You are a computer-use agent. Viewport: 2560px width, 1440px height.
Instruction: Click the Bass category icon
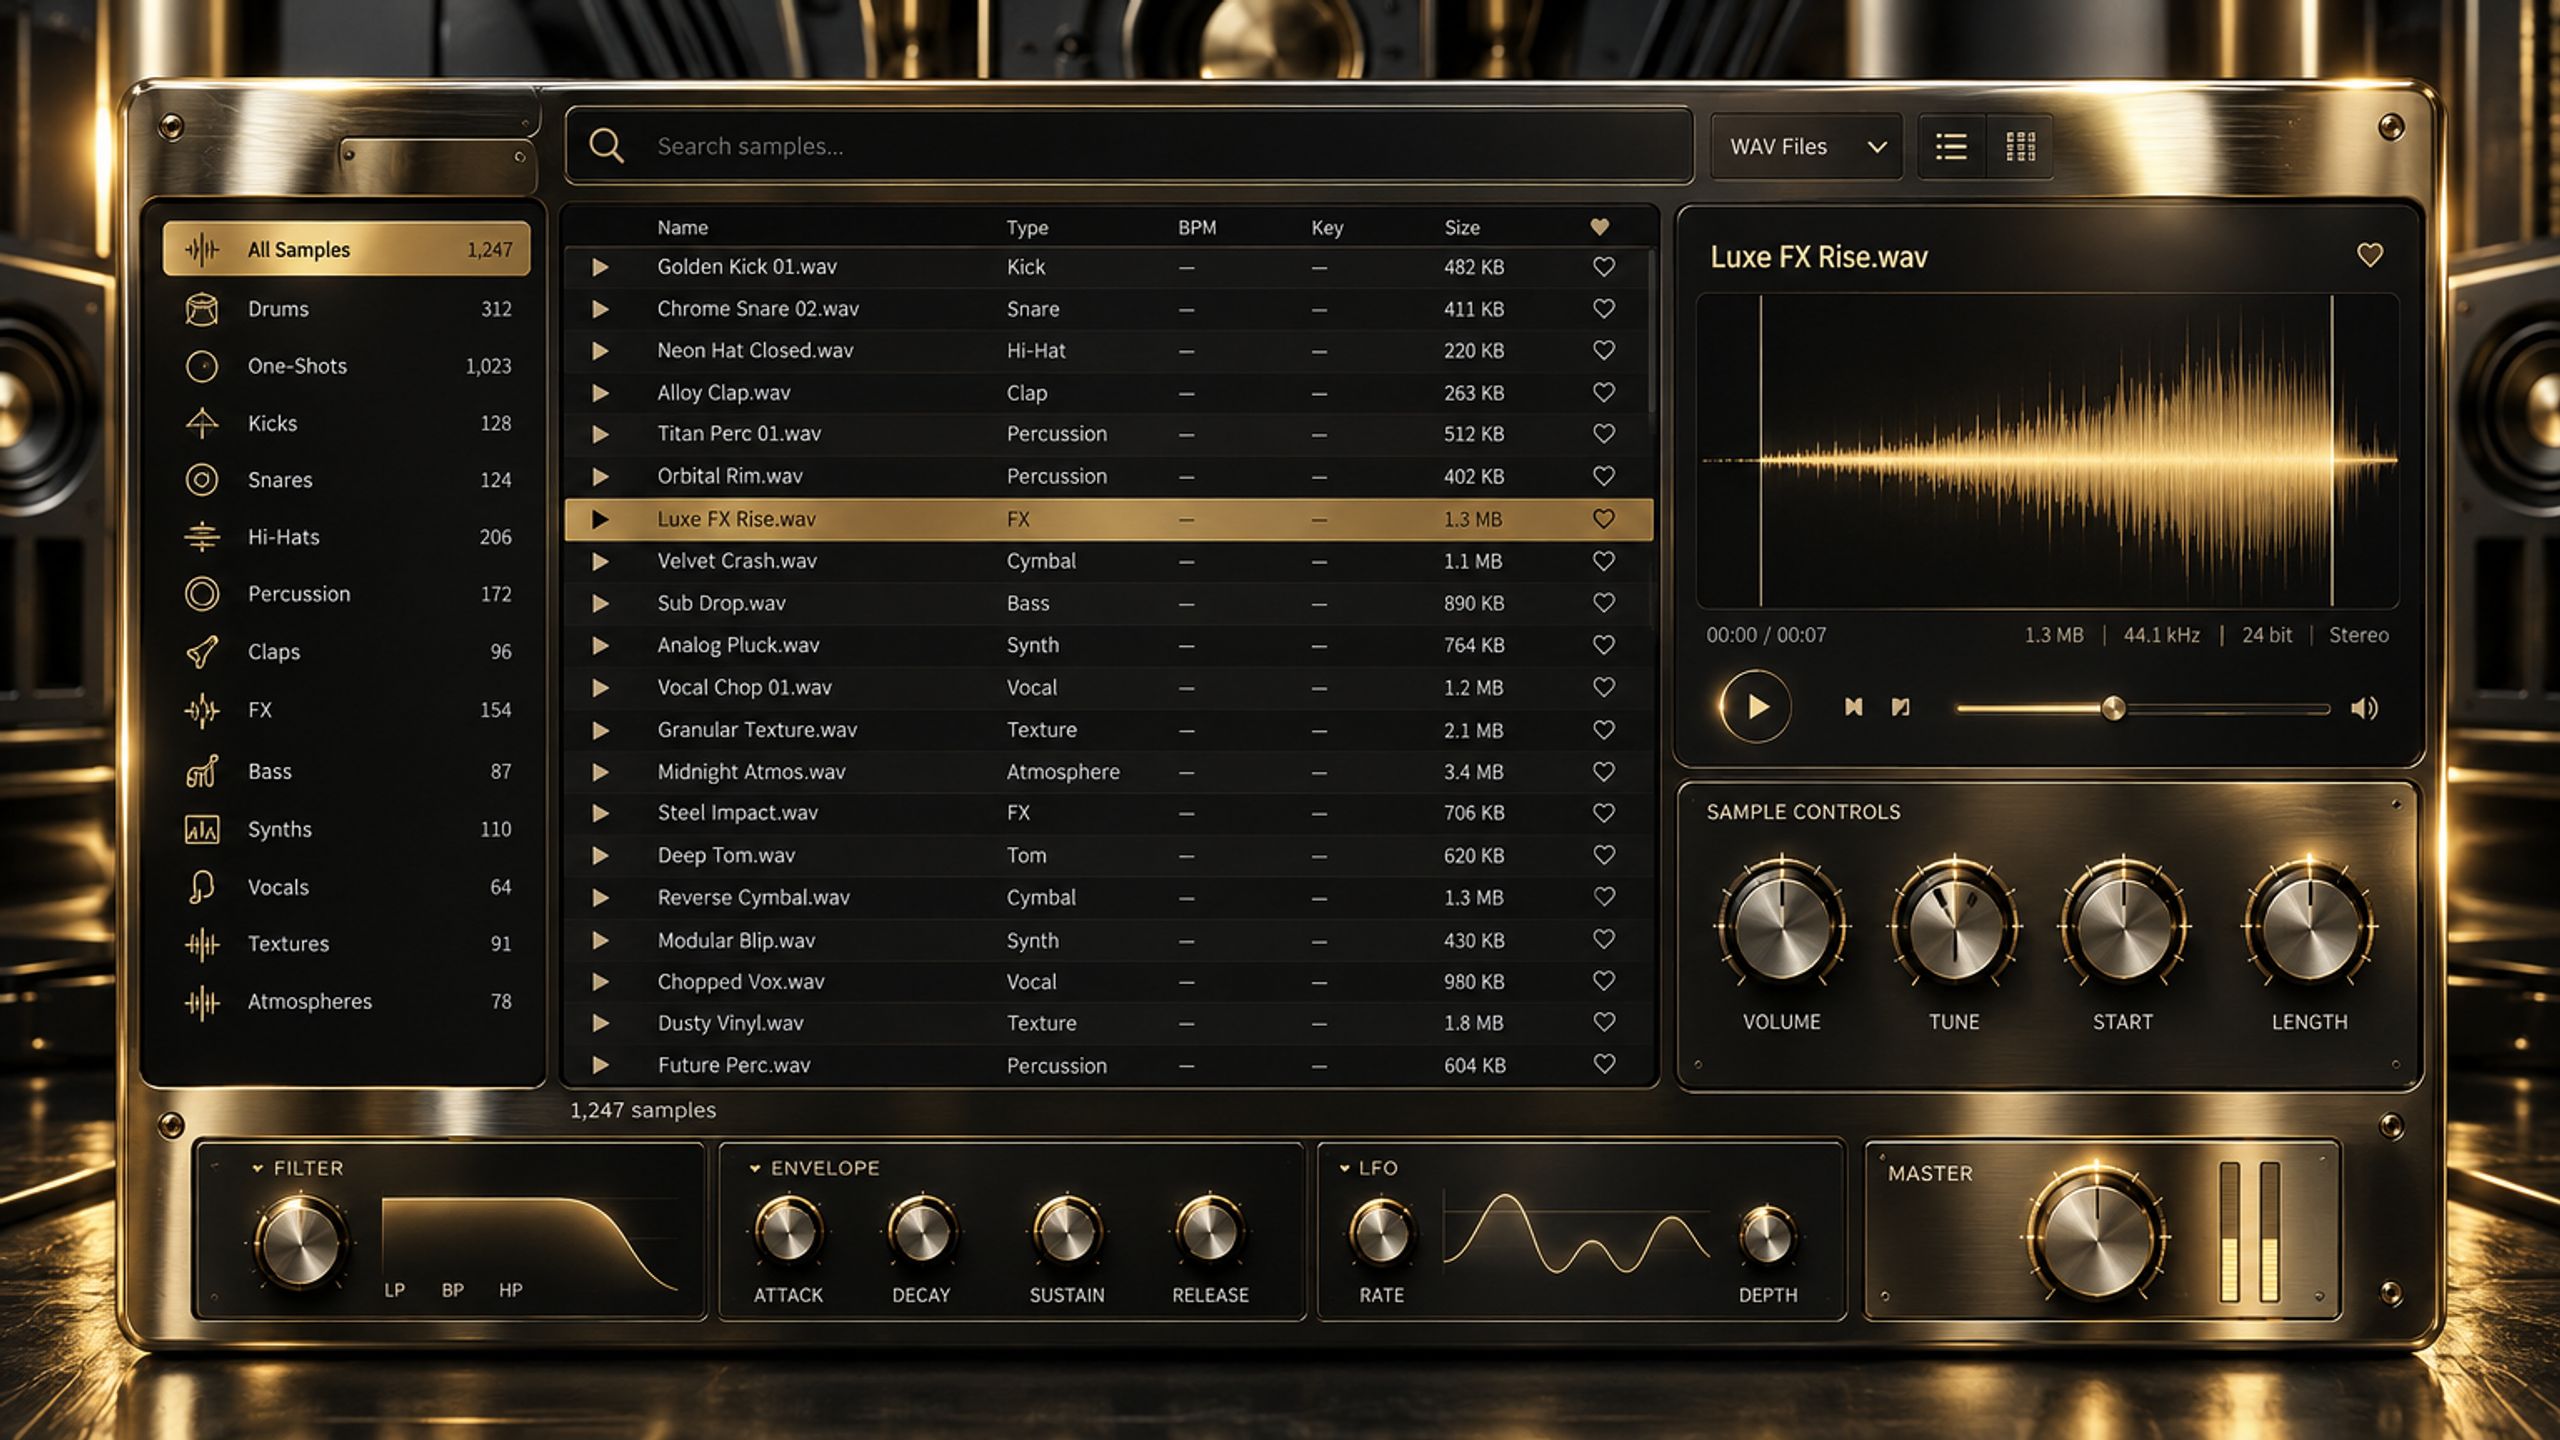202,771
